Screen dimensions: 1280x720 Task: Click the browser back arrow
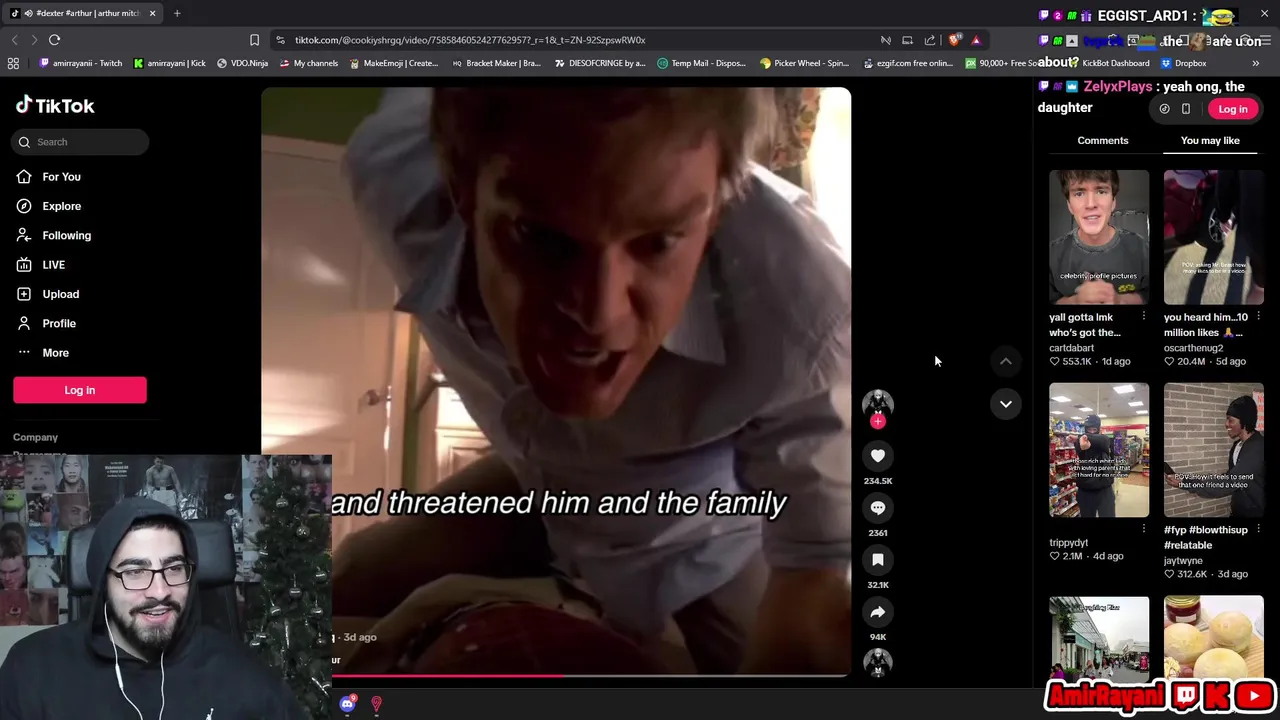point(14,40)
